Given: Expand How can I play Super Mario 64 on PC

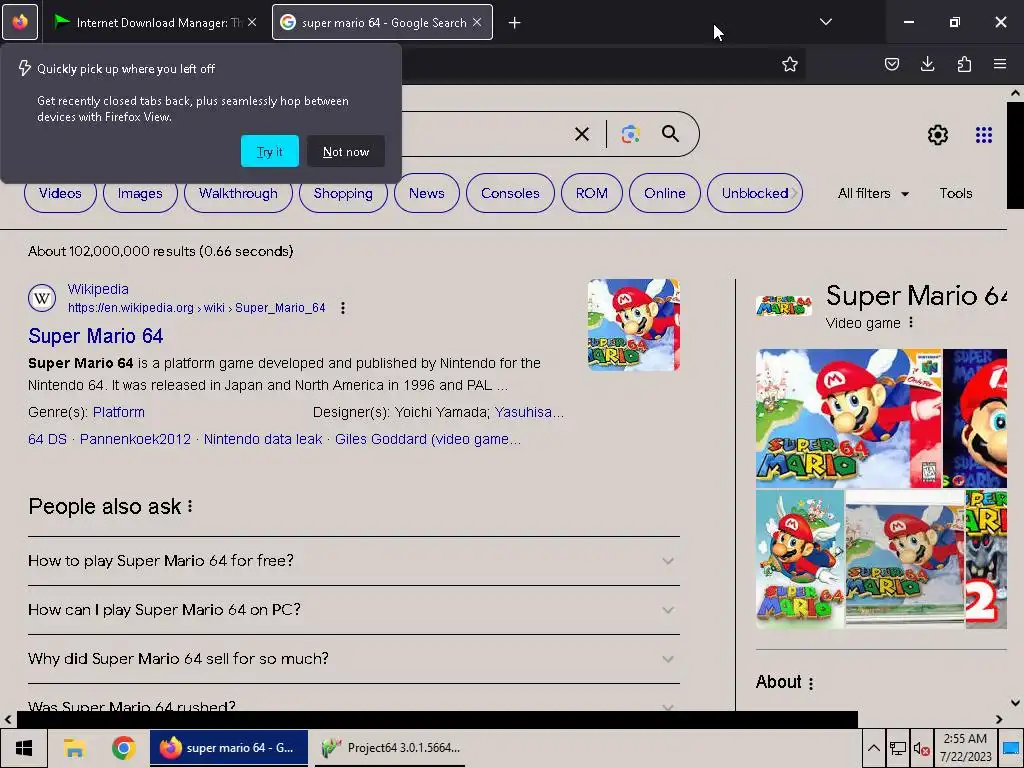Looking at the screenshot, I should [354, 609].
